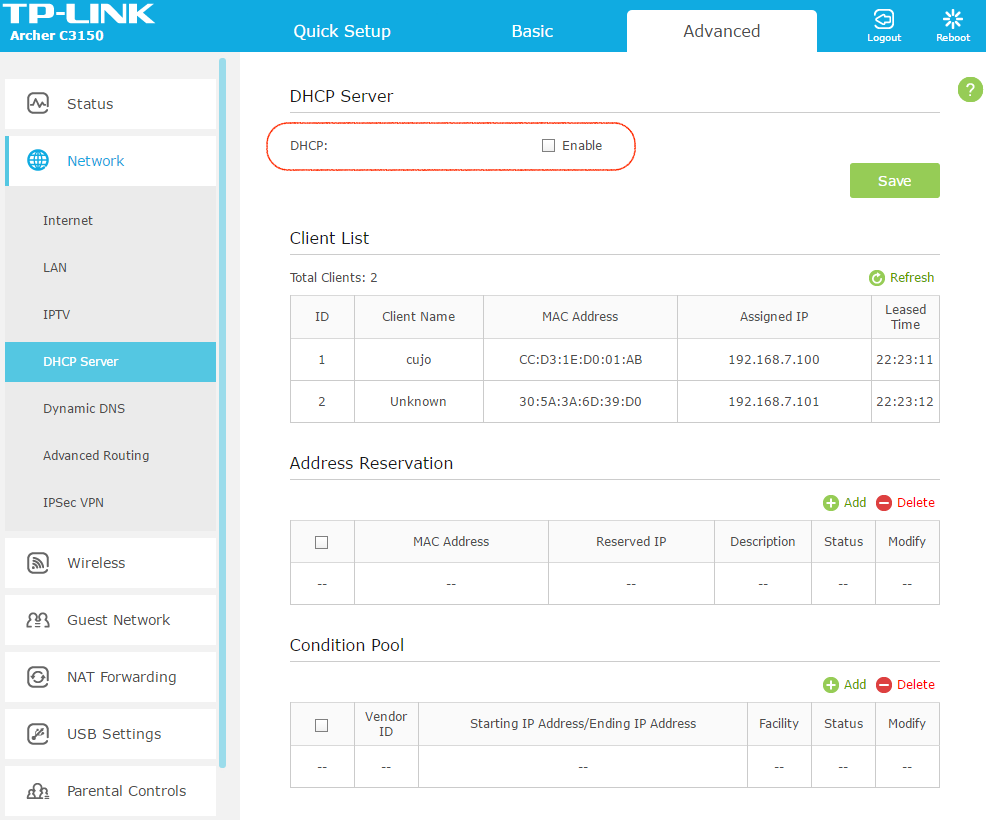
Task: Click MAC address CC:D3:1E:D0:01:AB
Action: point(580,360)
